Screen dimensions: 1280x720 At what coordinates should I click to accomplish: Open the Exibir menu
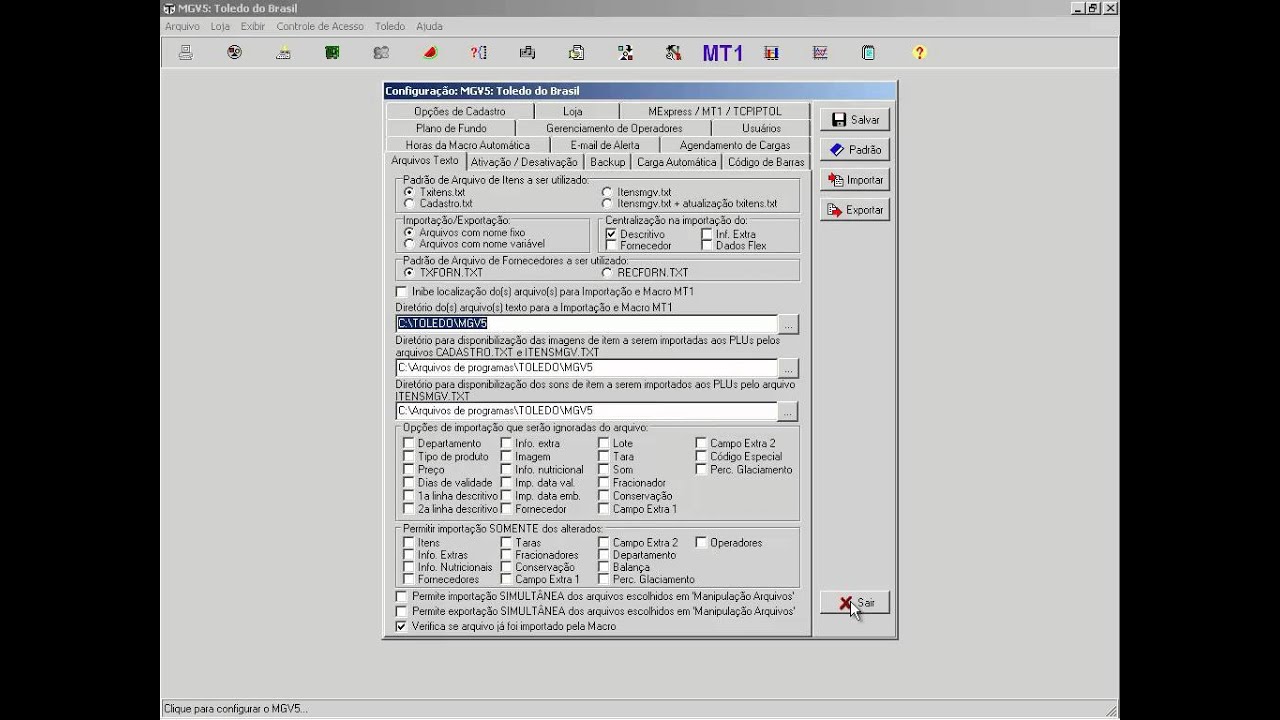click(x=253, y=26)
